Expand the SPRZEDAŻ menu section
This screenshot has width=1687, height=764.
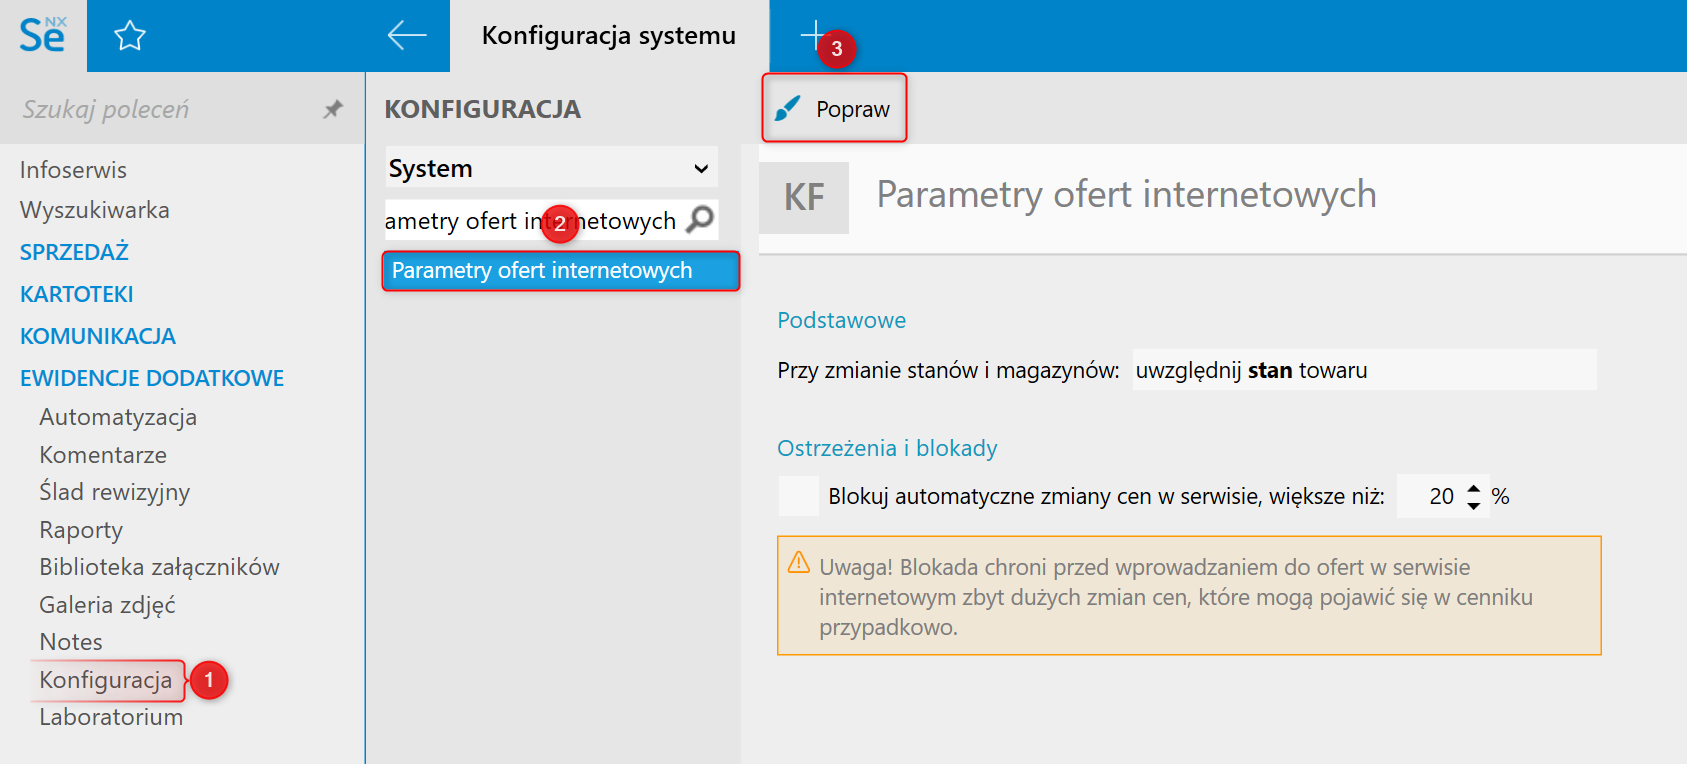pyautogui.click(x=74, y=252)
